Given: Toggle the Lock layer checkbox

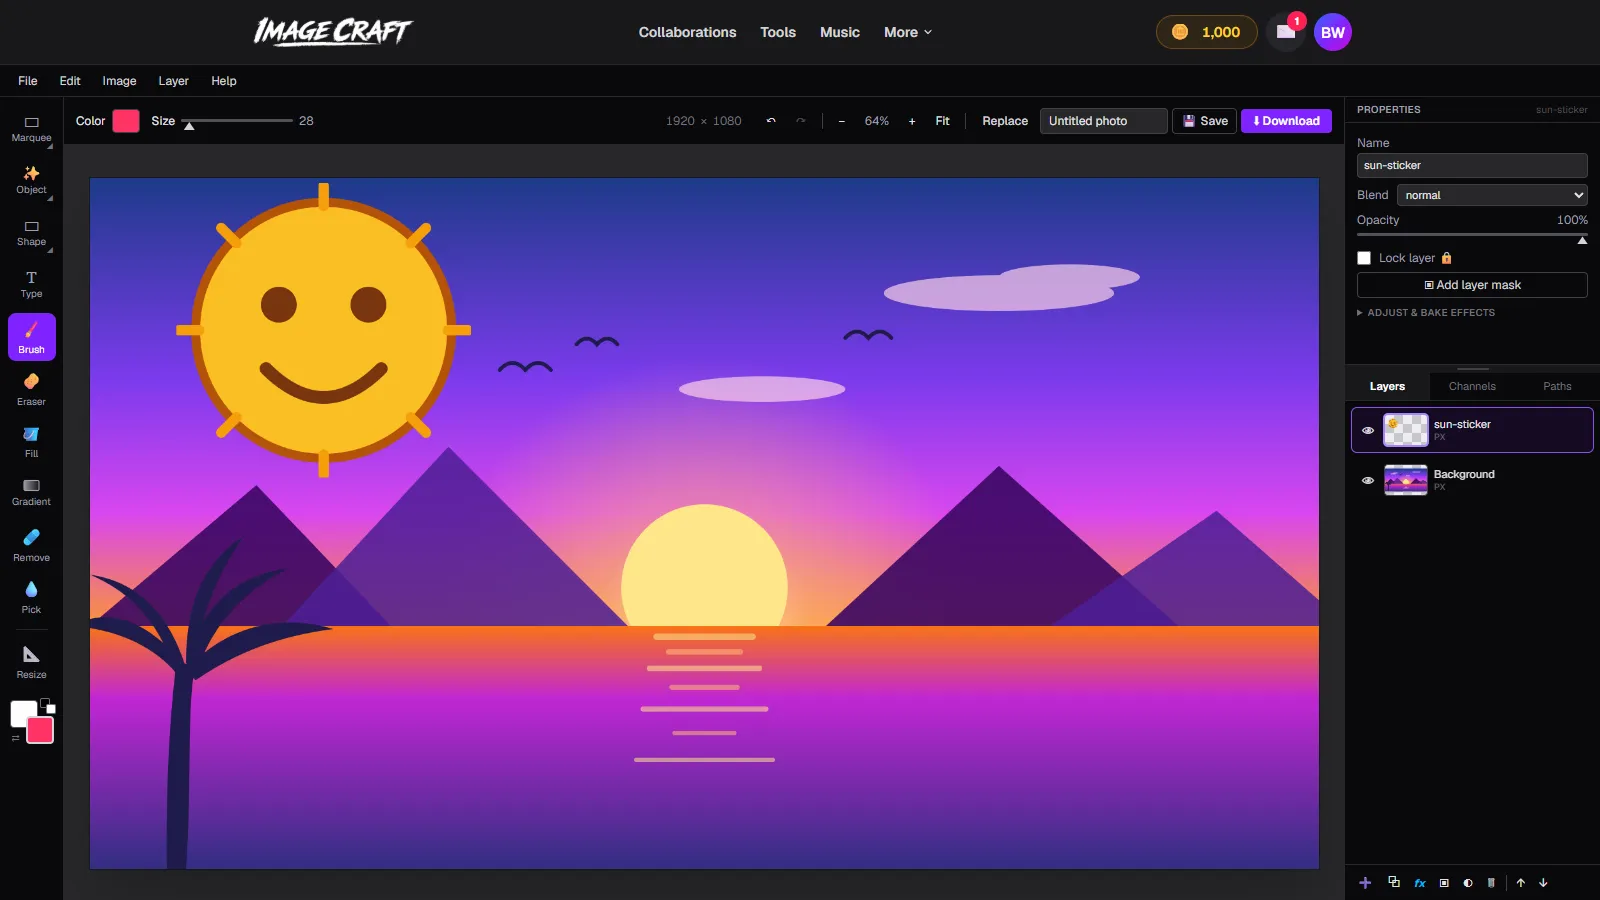Looking at the screenshot, I should pyautogui.click(x=1364, y=258).
